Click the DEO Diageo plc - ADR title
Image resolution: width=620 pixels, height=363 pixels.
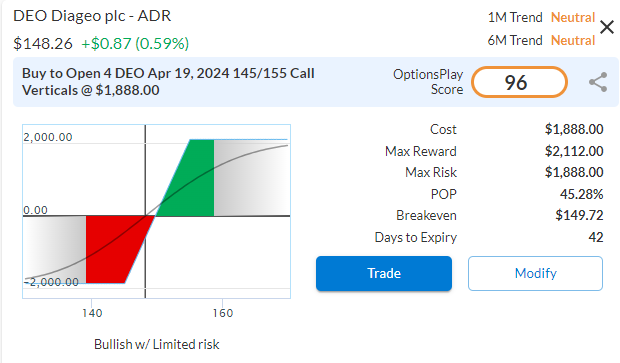coord(92,16)
